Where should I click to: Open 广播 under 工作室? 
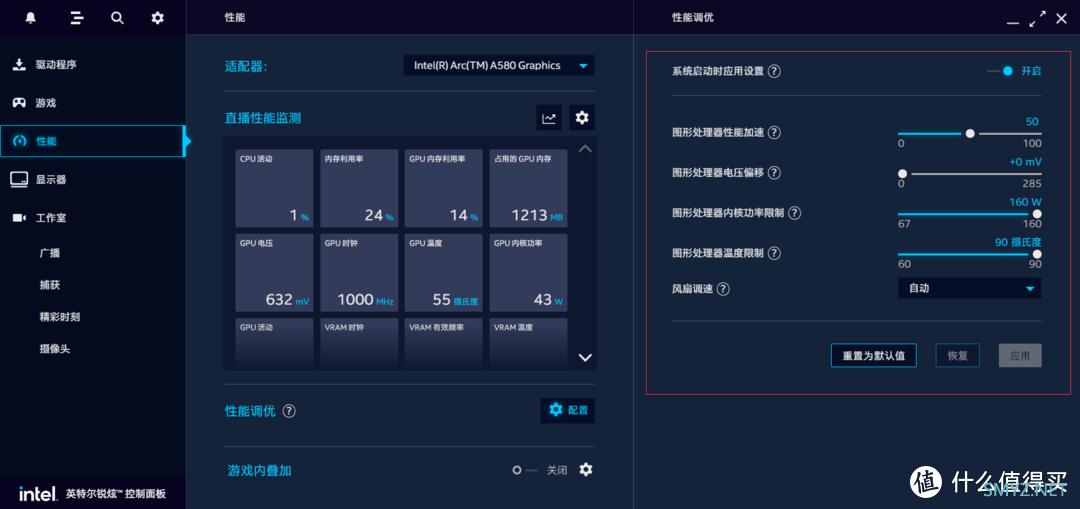pos(50,253)
